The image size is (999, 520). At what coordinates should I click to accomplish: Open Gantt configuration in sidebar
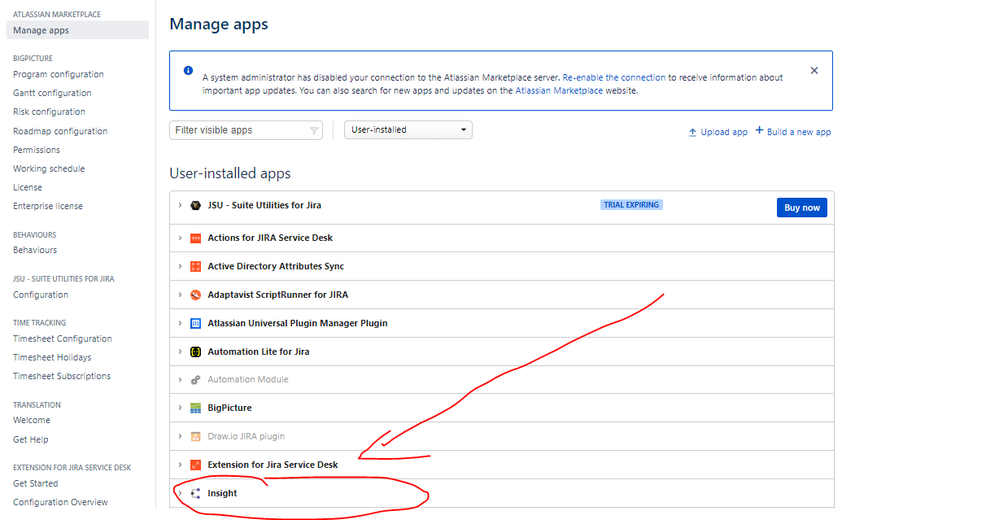[x=52, y=93]
